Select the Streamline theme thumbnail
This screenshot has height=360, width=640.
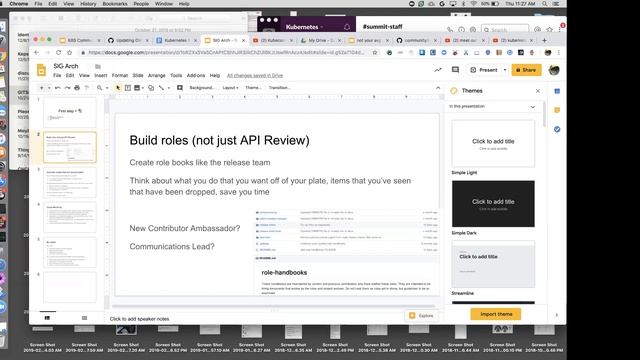[x=493, y=264]
